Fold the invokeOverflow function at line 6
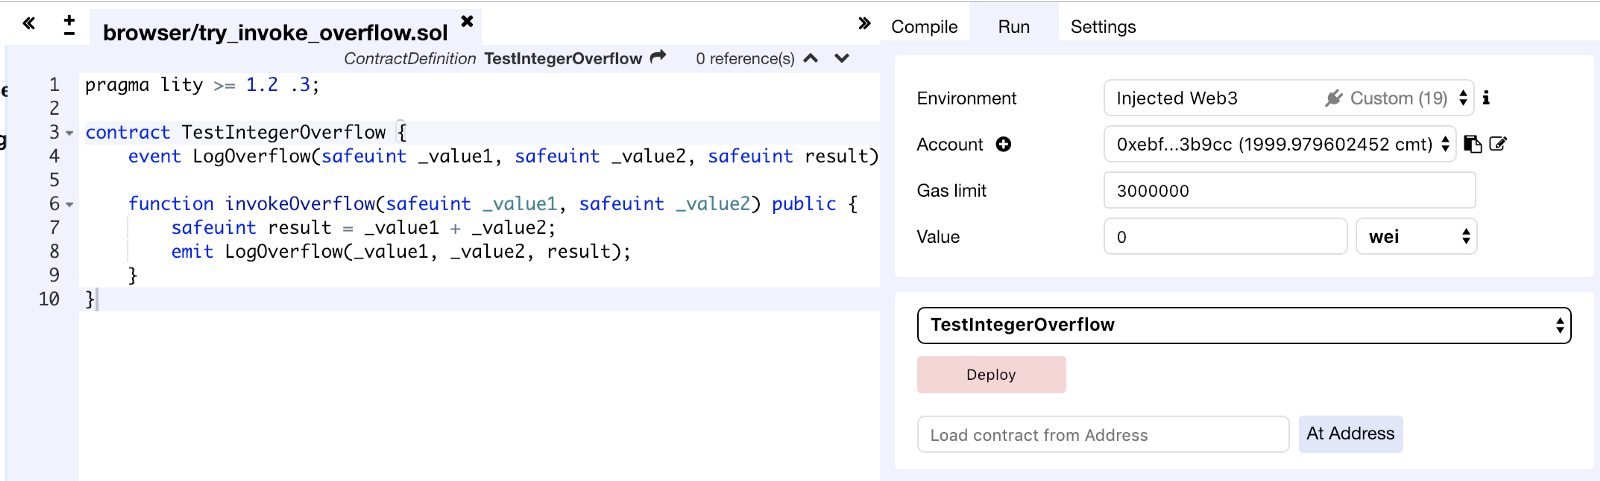This screenshot has width=1600, height=481. click(70, 205)
